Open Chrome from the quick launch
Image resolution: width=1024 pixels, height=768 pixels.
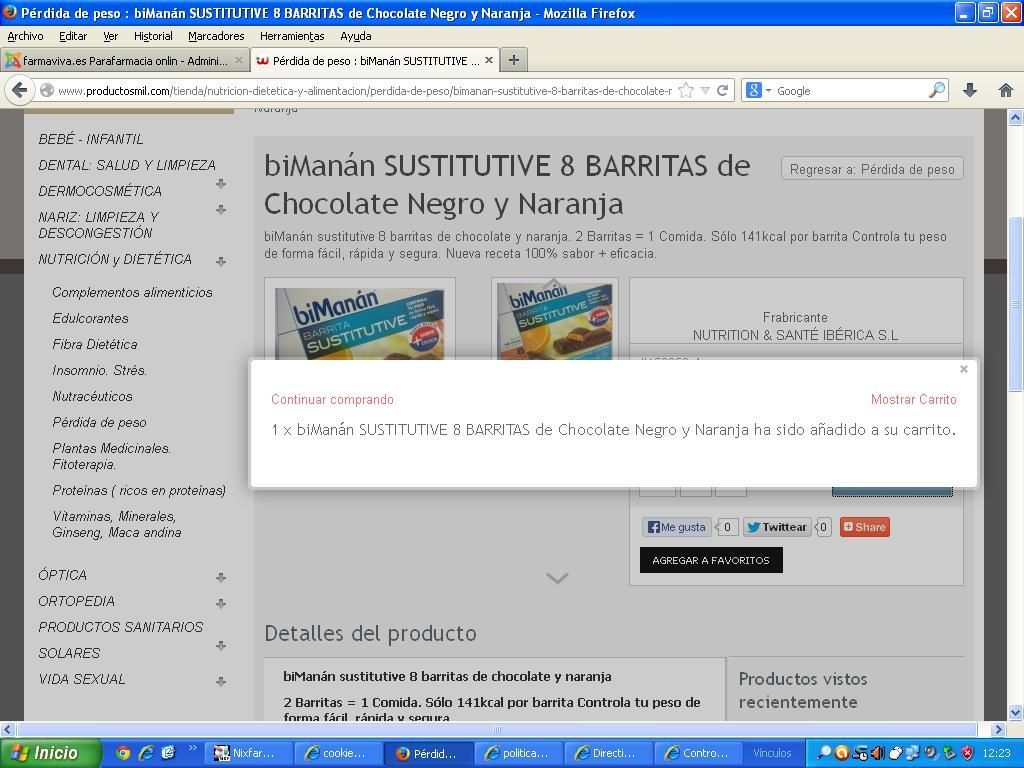tap(122, 753)
